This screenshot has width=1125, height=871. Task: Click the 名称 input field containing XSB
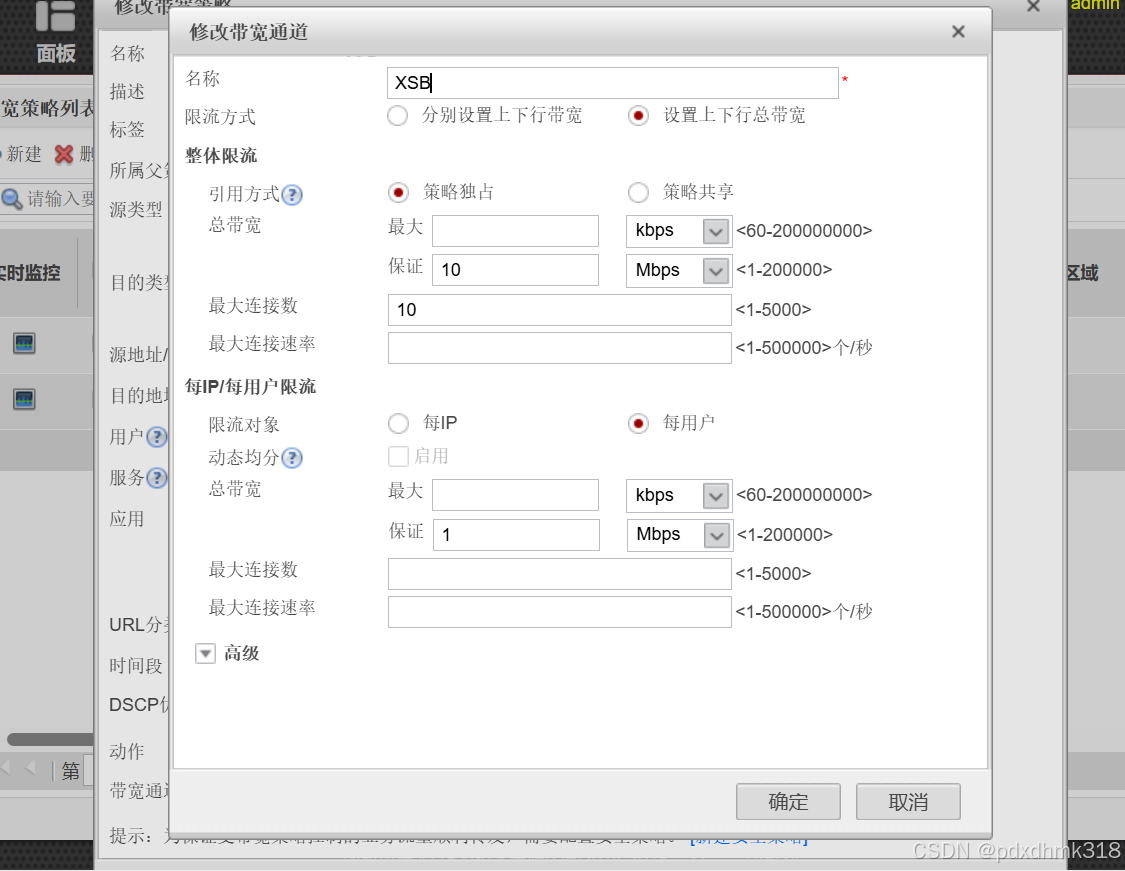(613, 83)
